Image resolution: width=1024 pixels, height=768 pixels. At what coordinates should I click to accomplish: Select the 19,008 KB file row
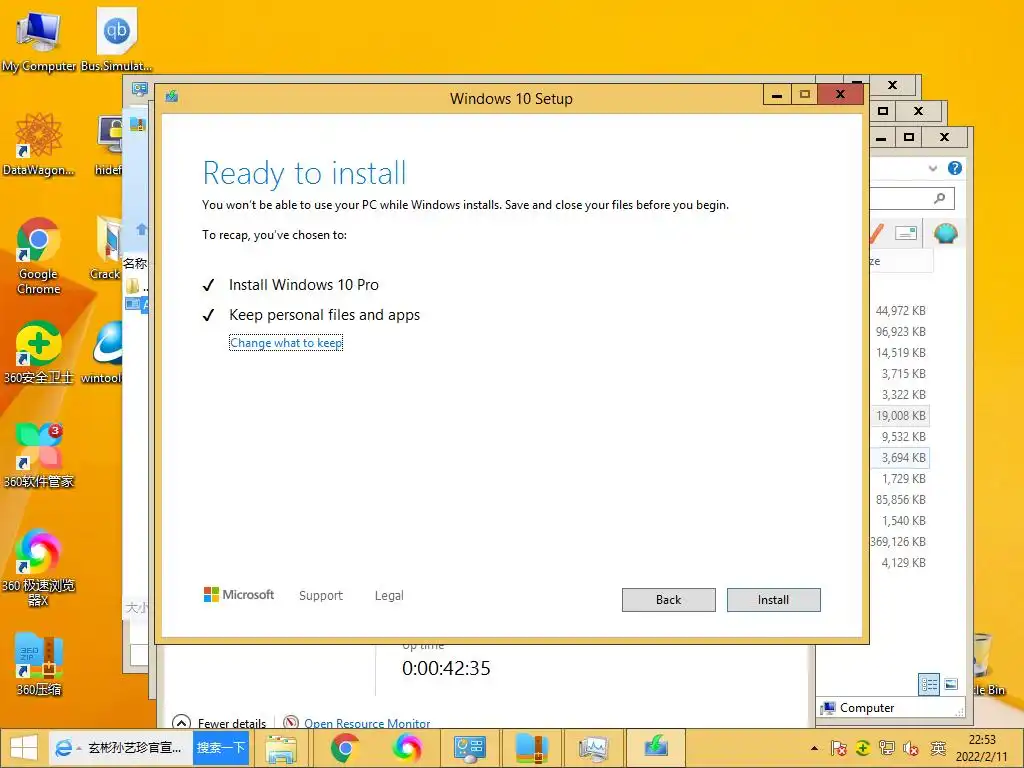click(x=901, y=415)
